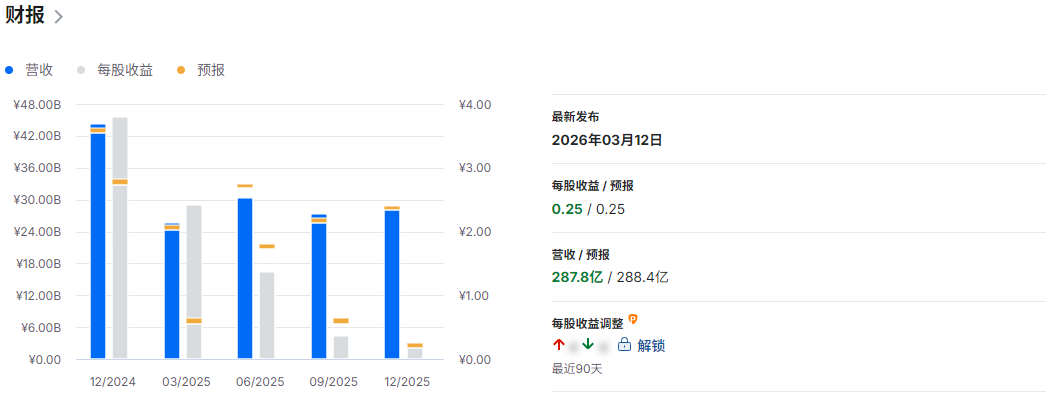
Task: Toggle the 营收 legend blue dot
Action: coord(9,70)
